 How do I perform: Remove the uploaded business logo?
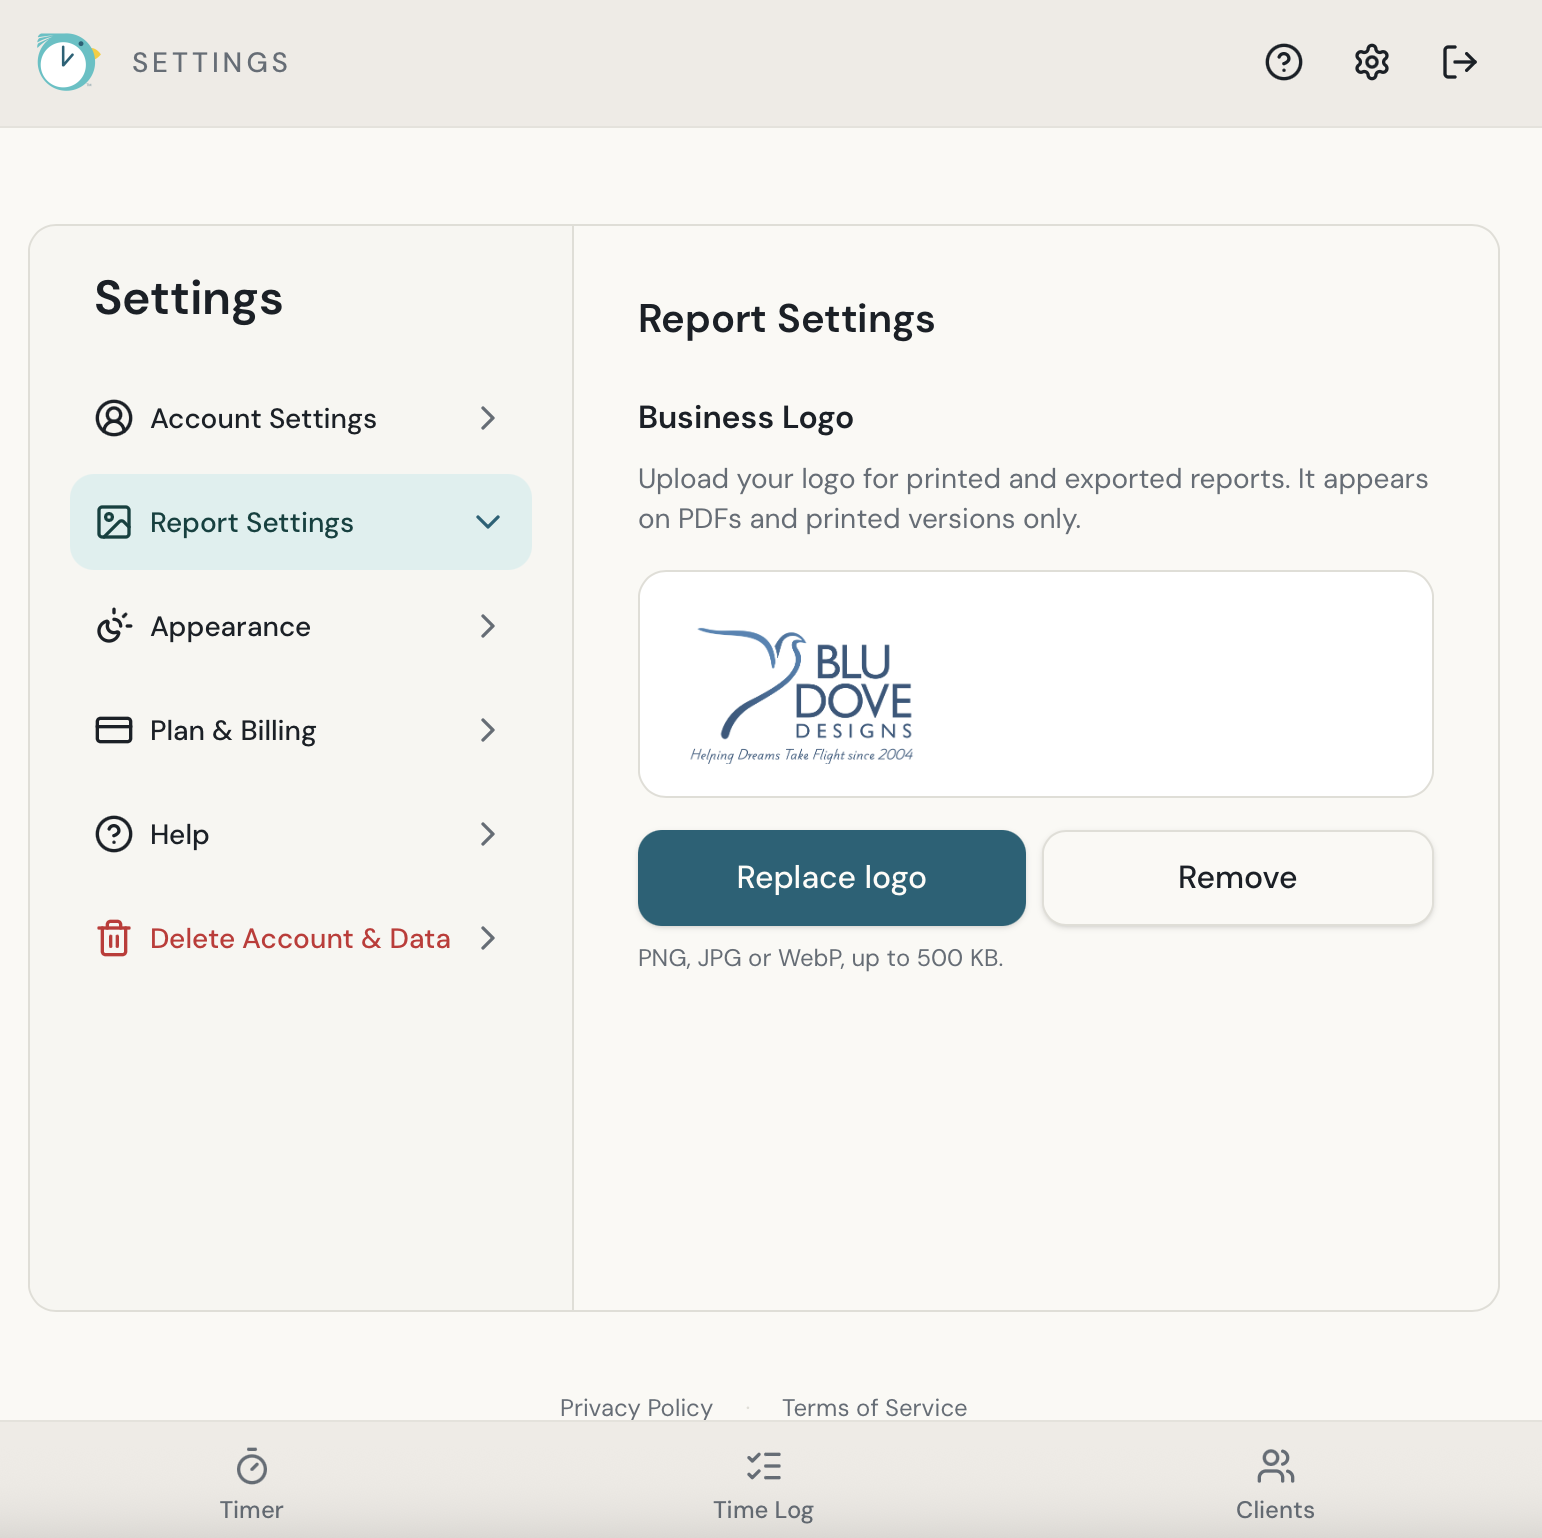pyautogui.click(x=1238, y=878)
